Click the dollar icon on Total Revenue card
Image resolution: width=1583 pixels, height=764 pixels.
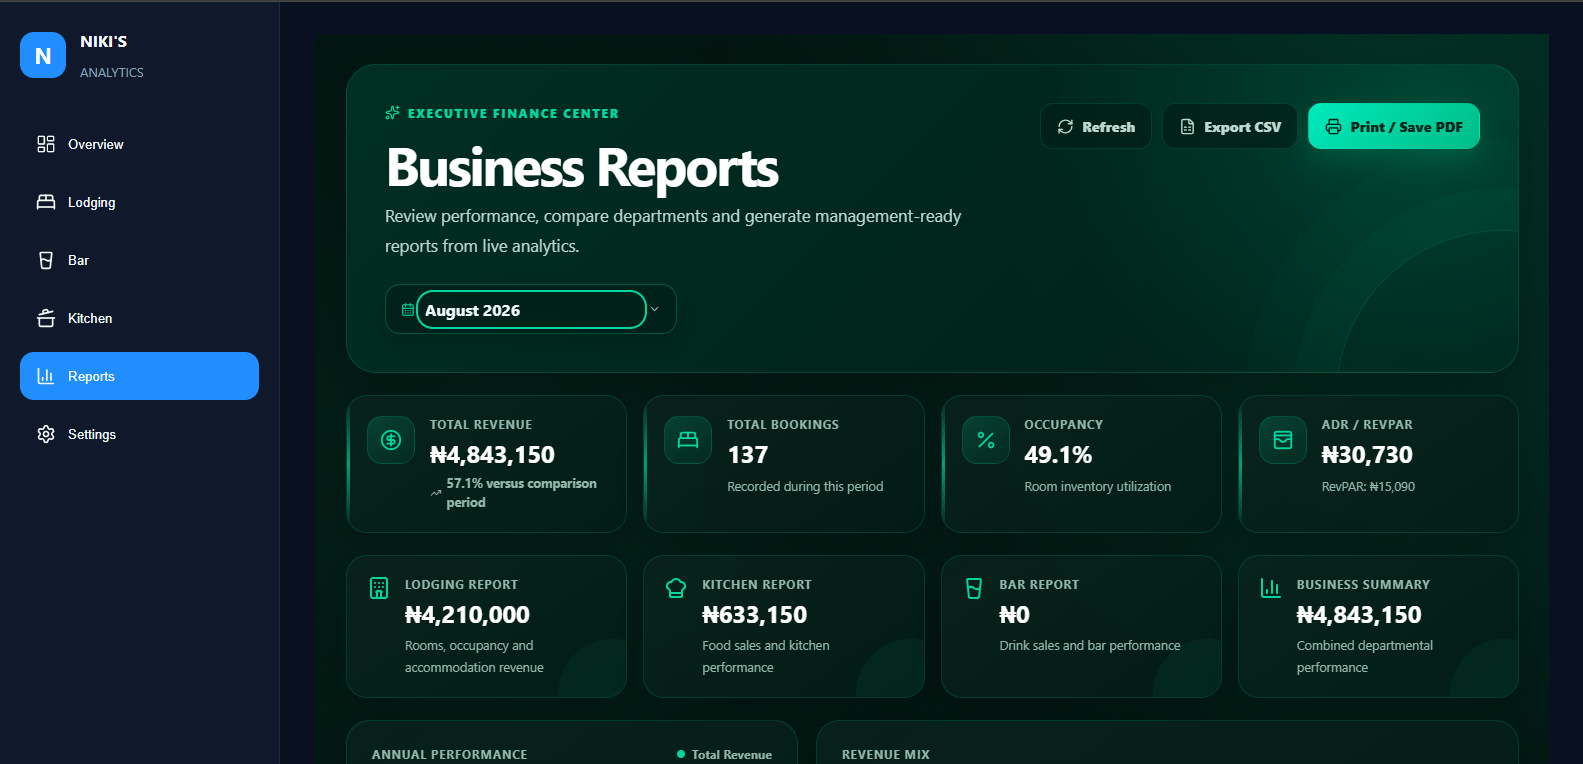391,440
